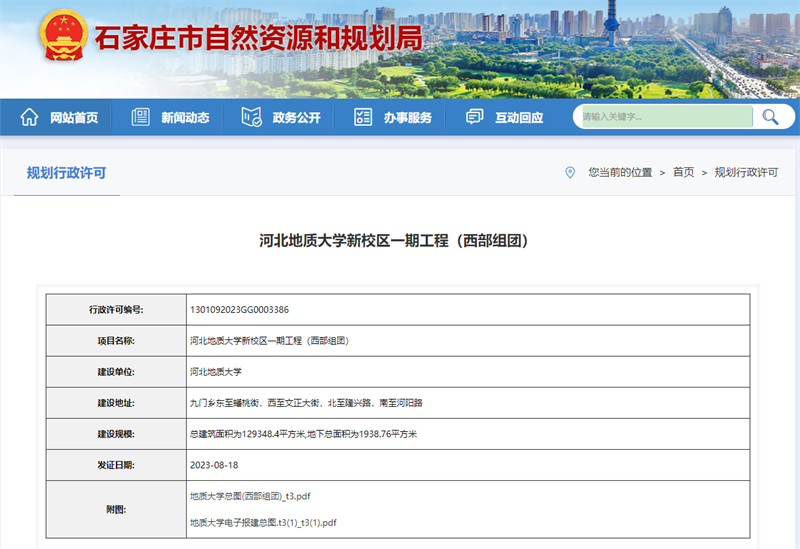Click the site title 石家庄市自然资源和规划局
This screenshot has height=549, width=800.
[x=259, y=37]
